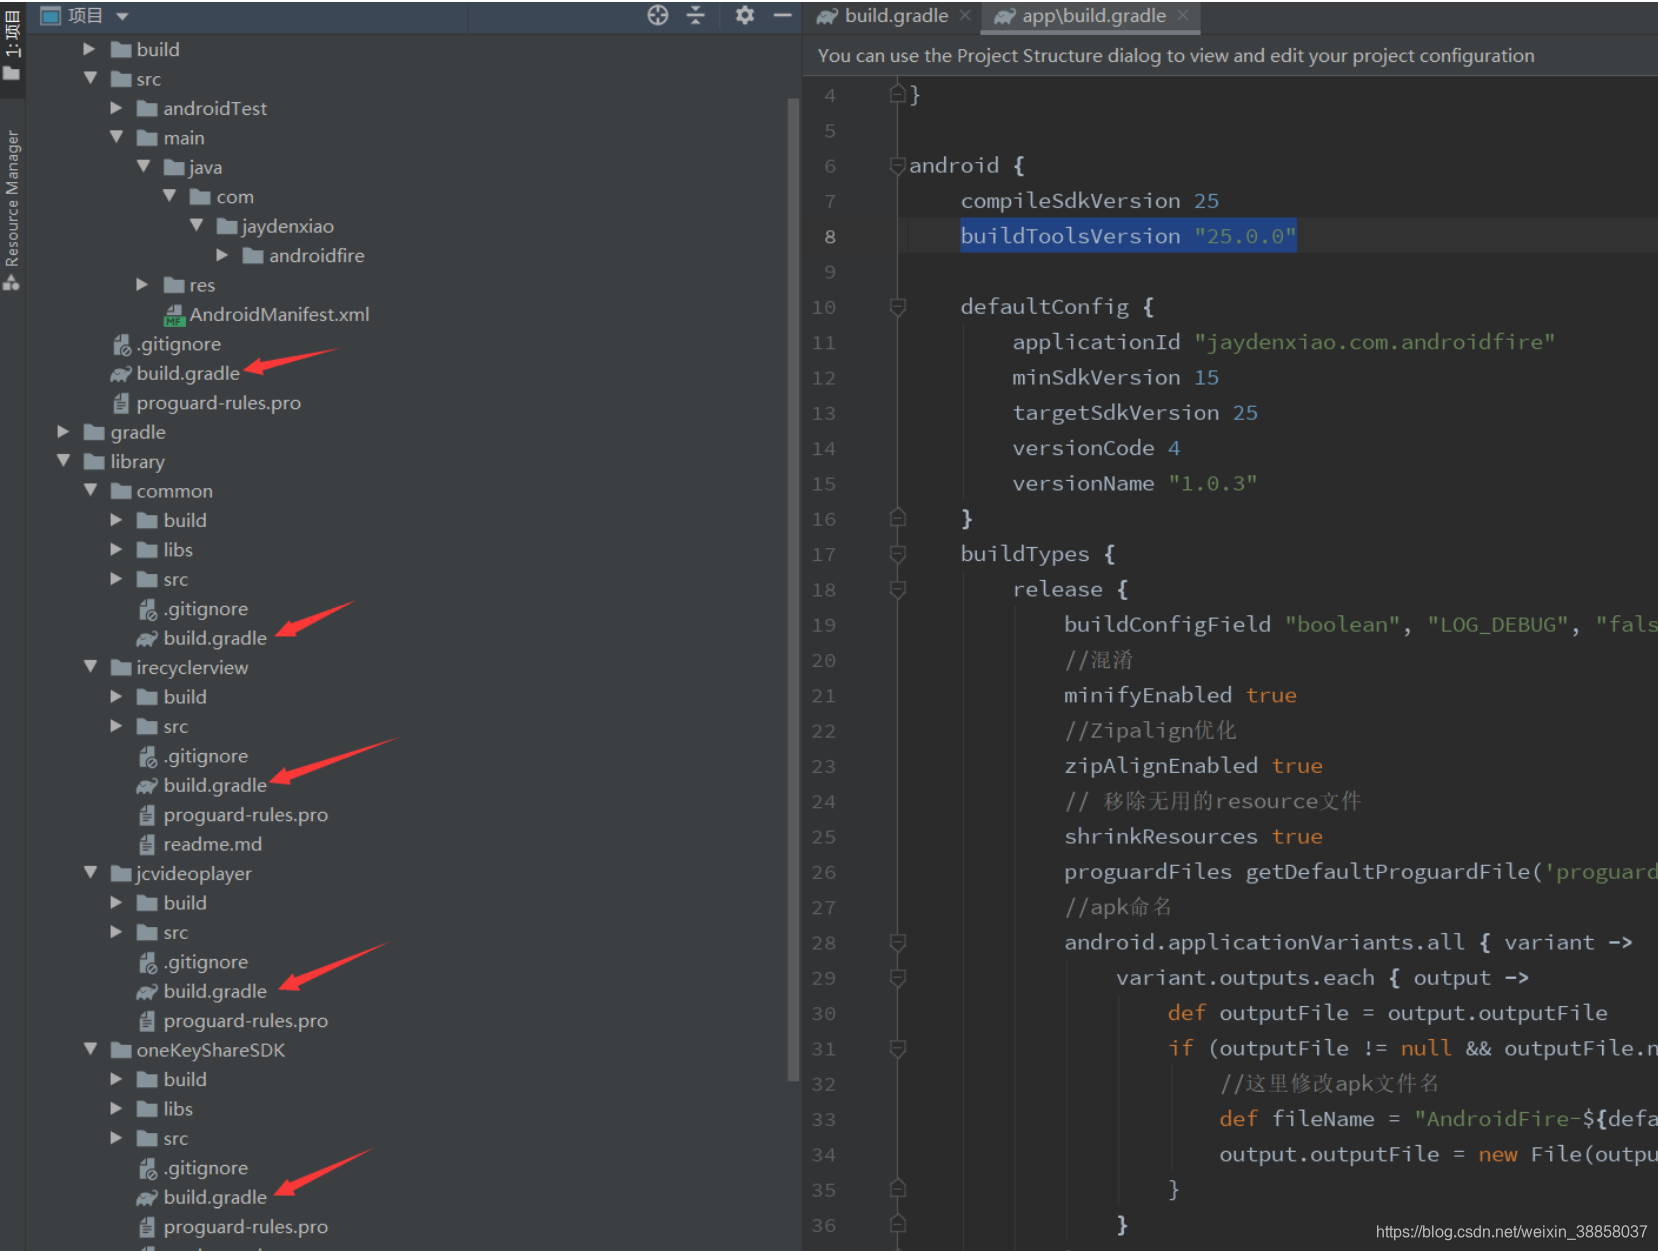The image size is (1658, 1251).
Task: Expand the androidfire package
Action: click(x=222, y=255)
